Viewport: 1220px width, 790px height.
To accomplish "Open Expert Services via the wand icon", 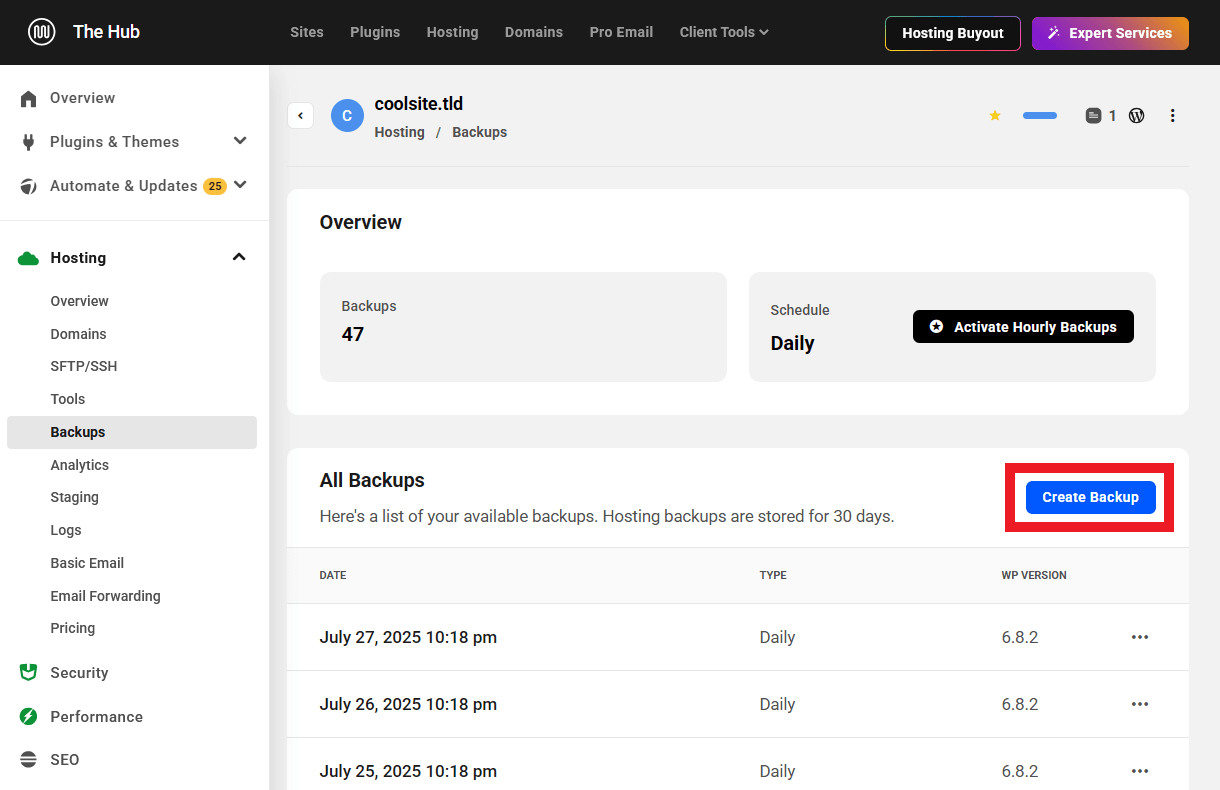I will pyautogui.click(x=1053, y=33).
